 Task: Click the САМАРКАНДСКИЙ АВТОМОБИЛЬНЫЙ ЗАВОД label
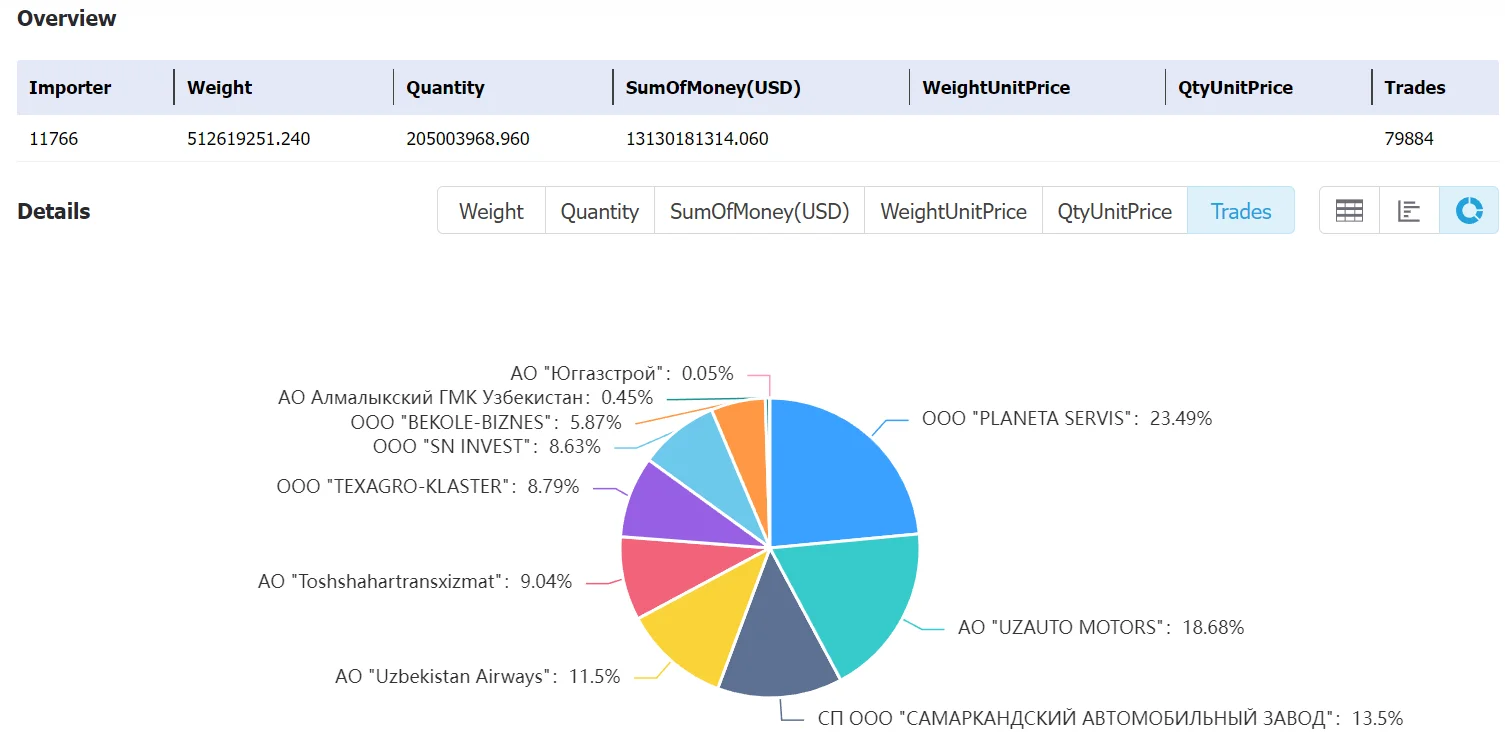[1110, 718]
